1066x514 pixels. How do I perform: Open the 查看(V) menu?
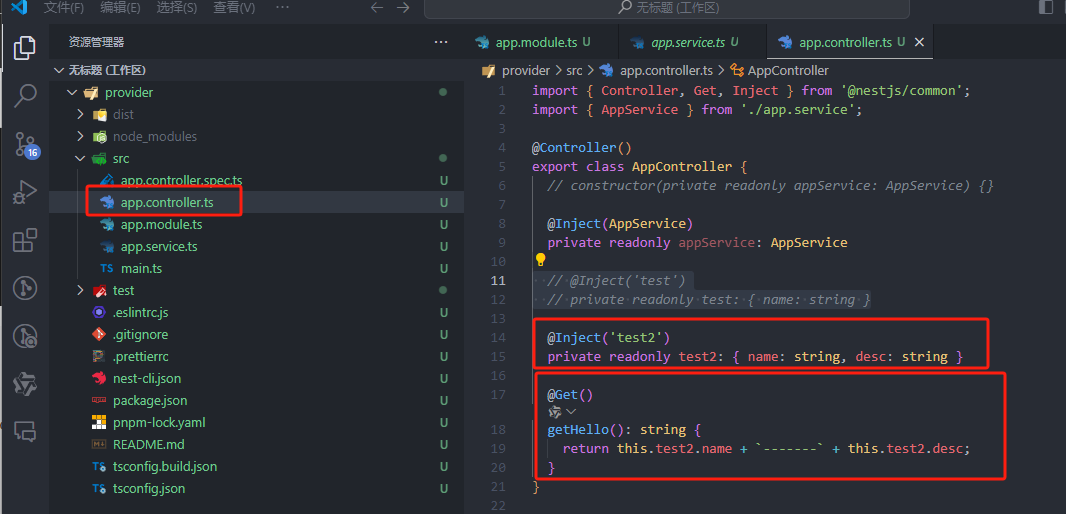234,7
